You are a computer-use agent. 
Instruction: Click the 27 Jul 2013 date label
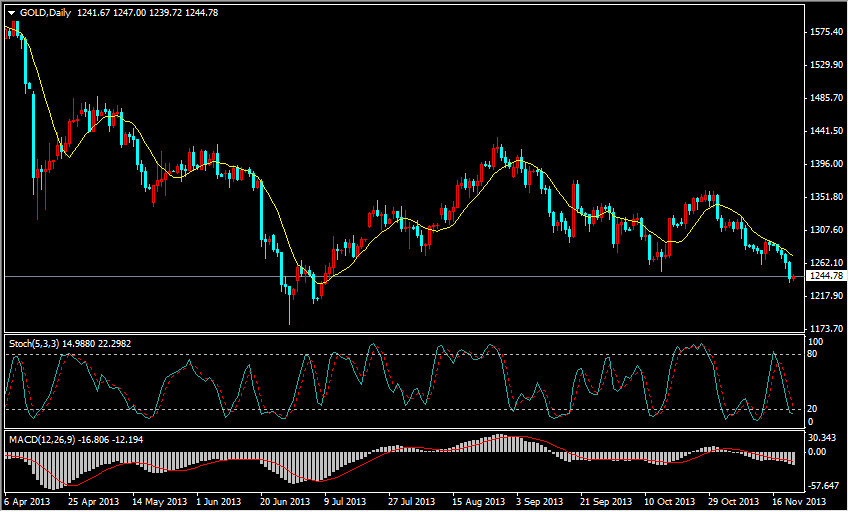pyautogui.click(x=412, y=502)
